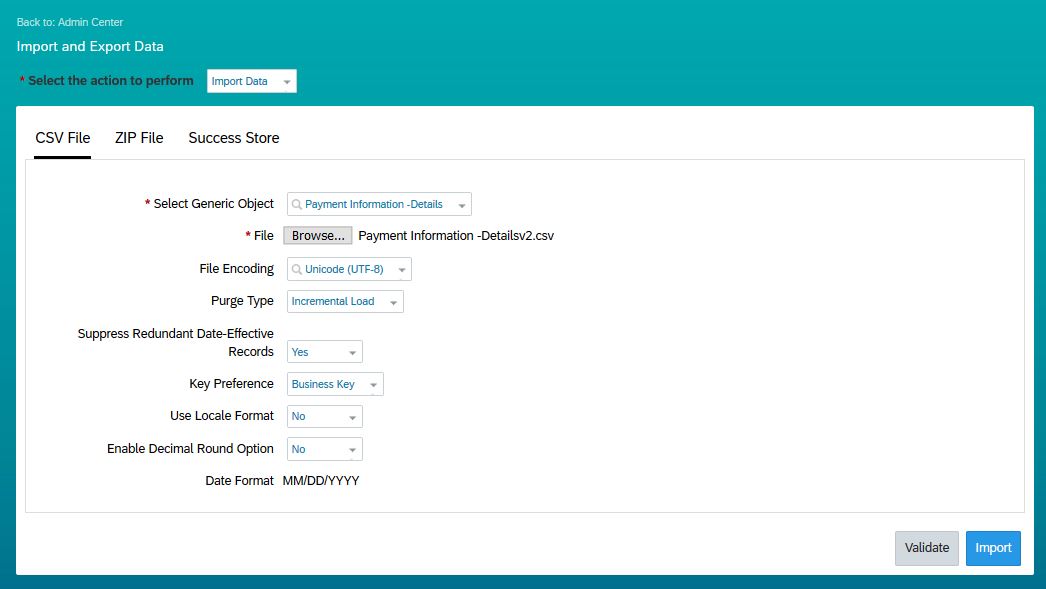Click the Validate button
1046x589 pixels.
coord(927,548)
